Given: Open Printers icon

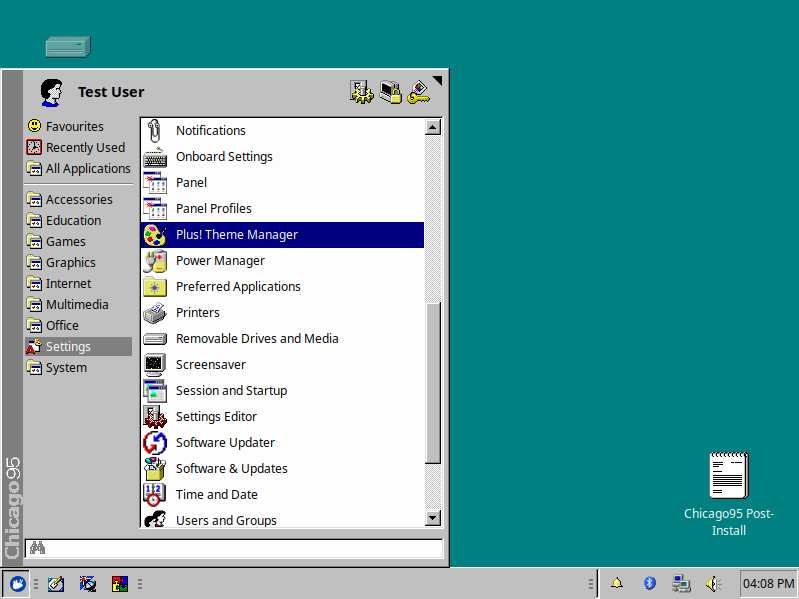Looking at the screenshot, I should coord(154,313).
